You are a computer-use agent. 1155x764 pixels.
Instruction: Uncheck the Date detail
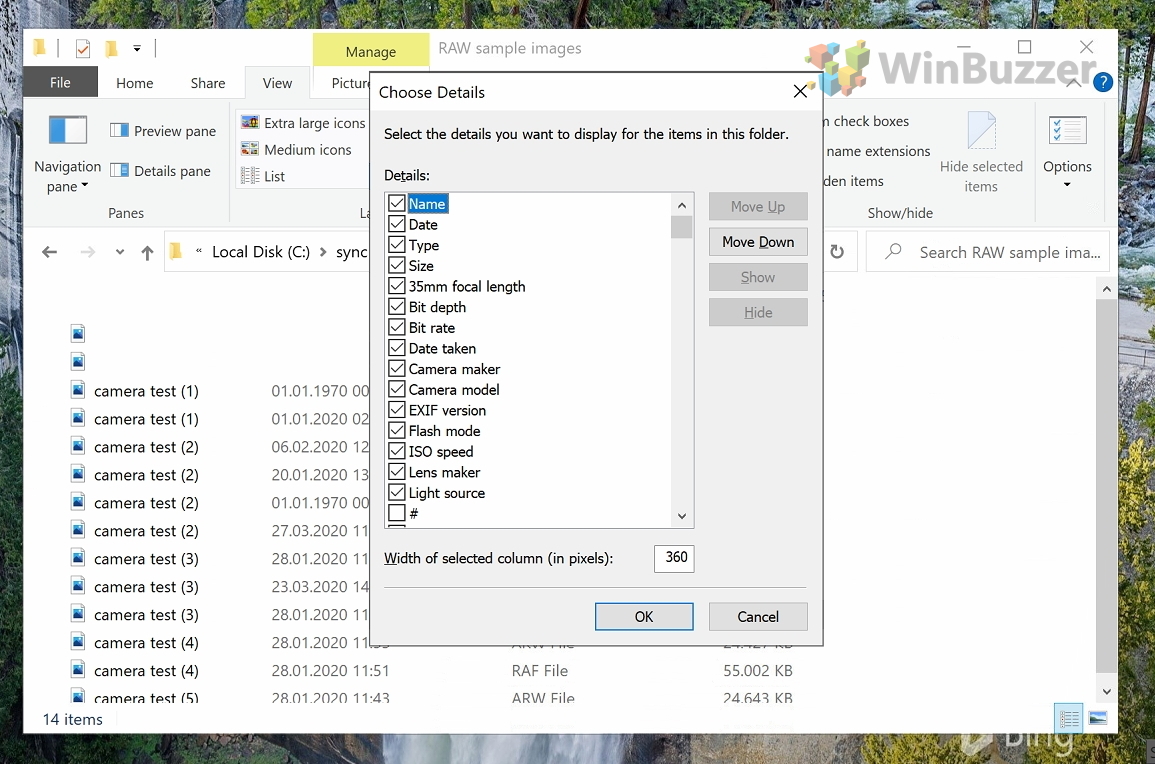[396, 223]
